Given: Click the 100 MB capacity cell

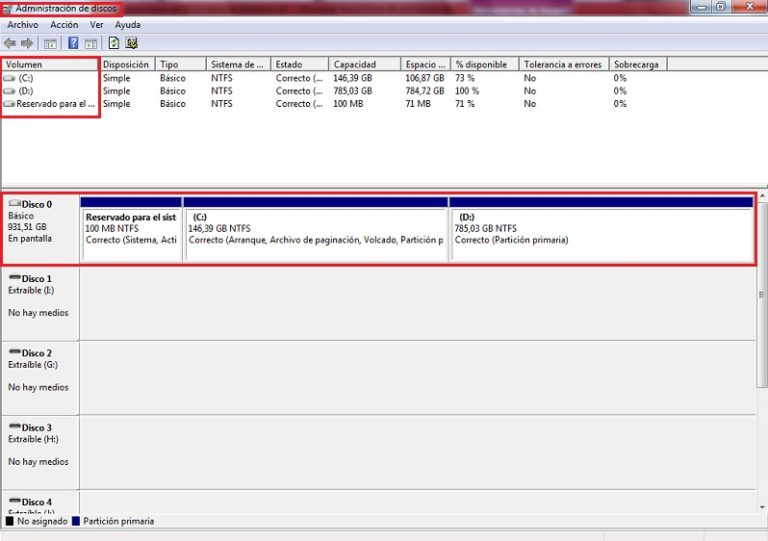Looking at the screenshot, I should coord(348,104).
